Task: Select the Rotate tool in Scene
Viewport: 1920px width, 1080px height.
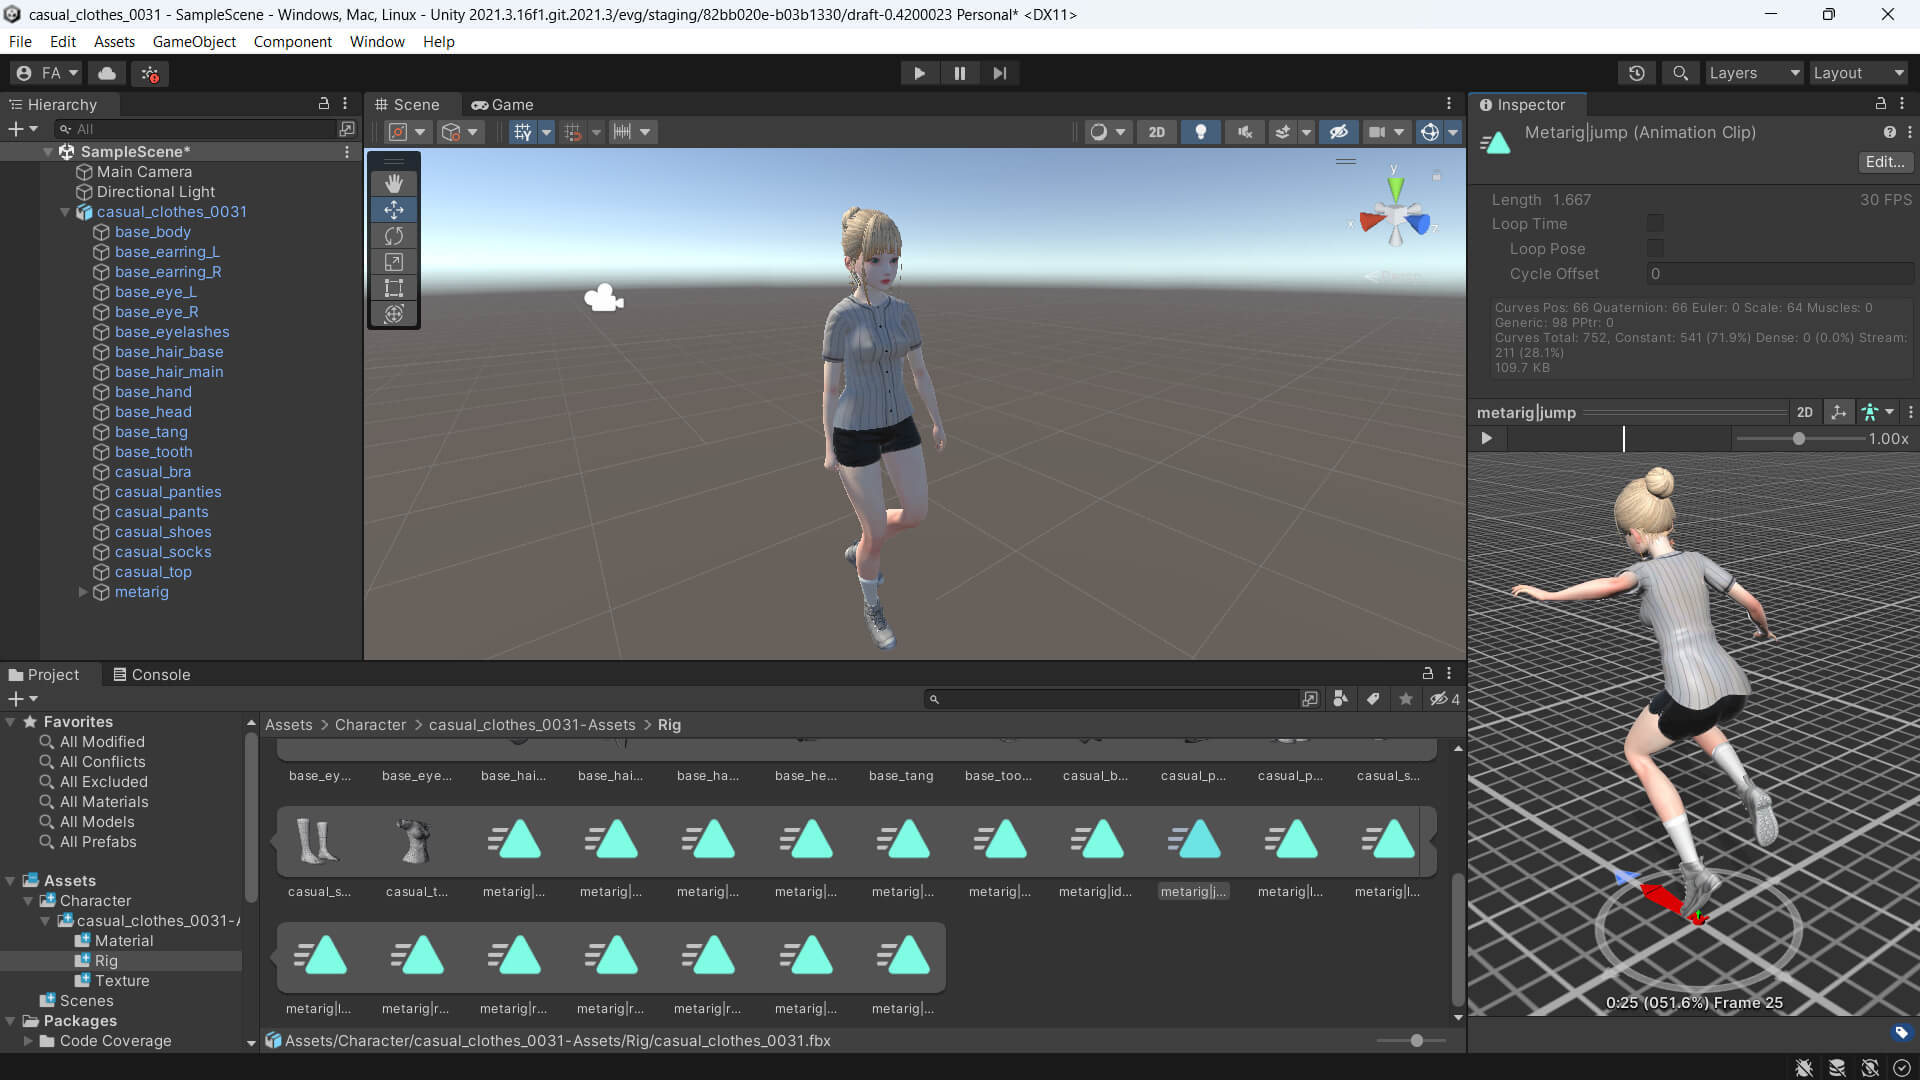Action: point(394,236)
